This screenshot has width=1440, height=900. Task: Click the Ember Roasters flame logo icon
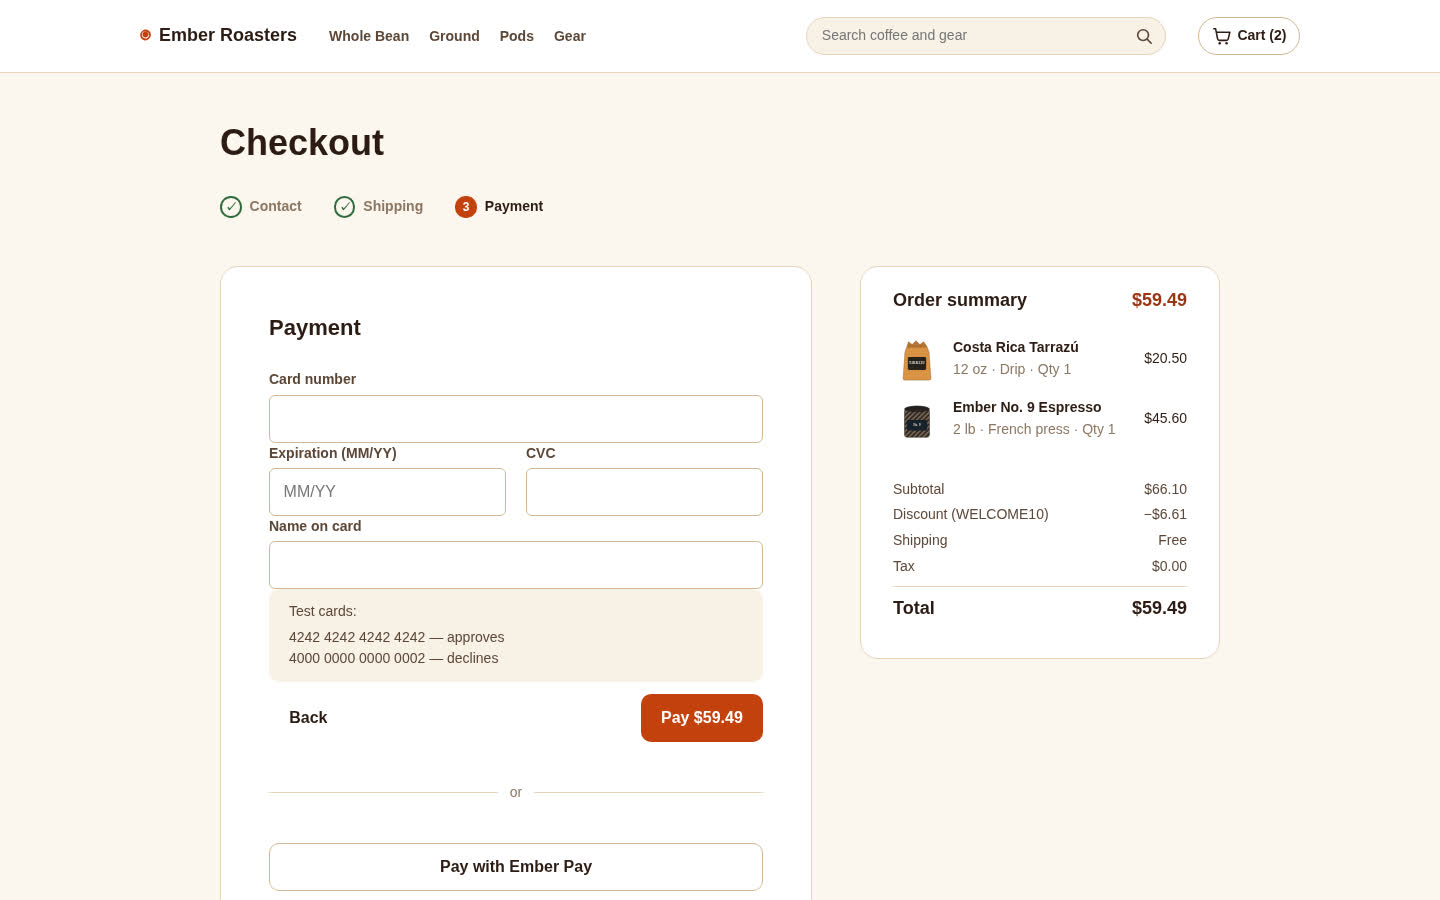point(145,35)
